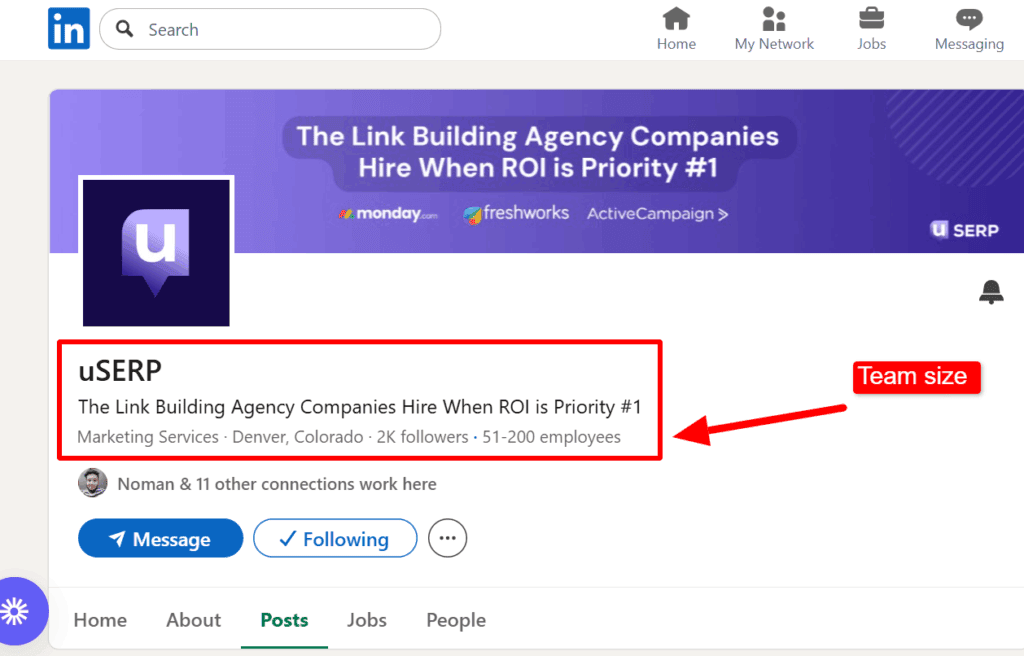Click the uSERP banner cover image
The image size is (1024, 656).
600,170
